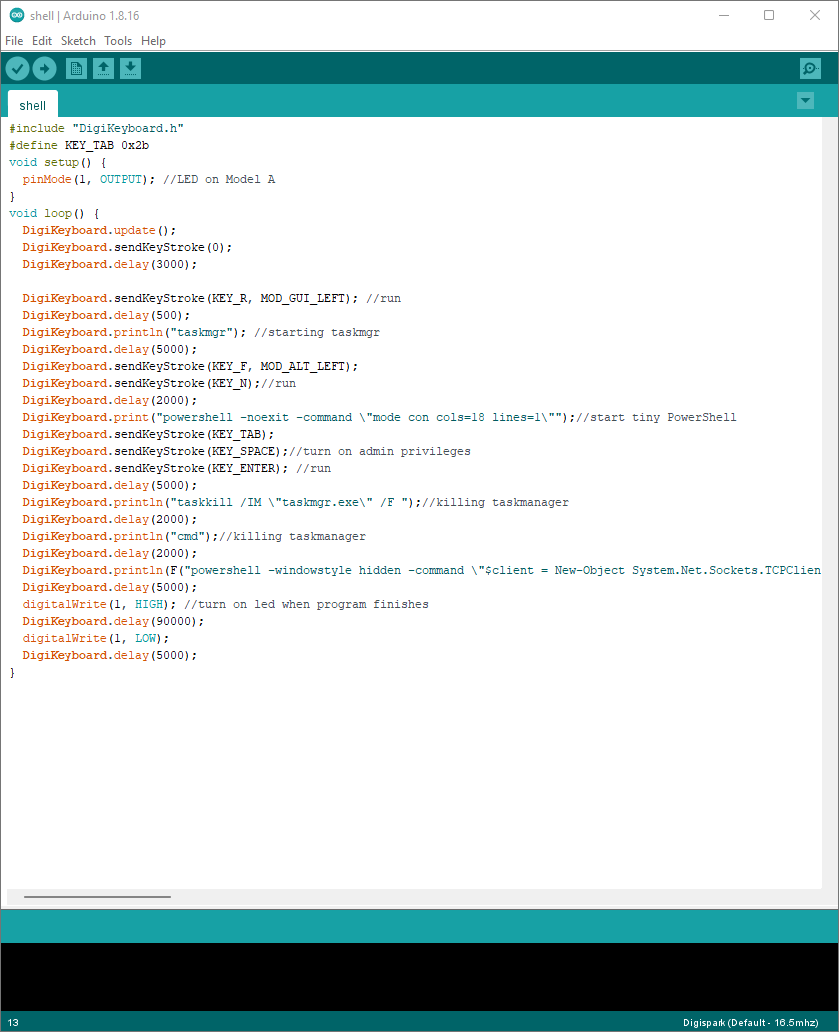Click the Arduino logo in title bar
The width and height of the screenshot is (839, 1032).
pos(16,15)
